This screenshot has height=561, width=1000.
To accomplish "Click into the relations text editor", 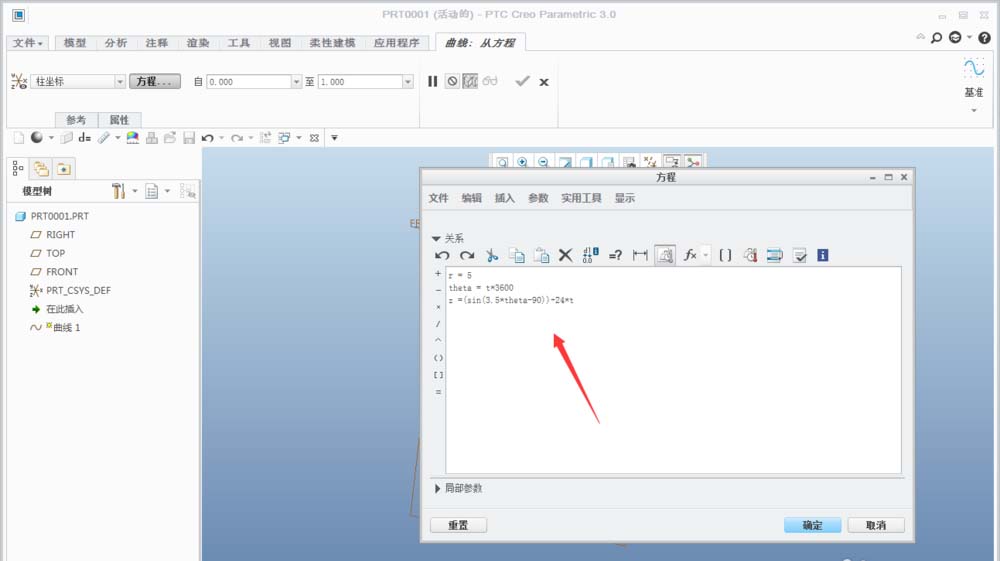I will pyautogui.click(x=673, y=370).
